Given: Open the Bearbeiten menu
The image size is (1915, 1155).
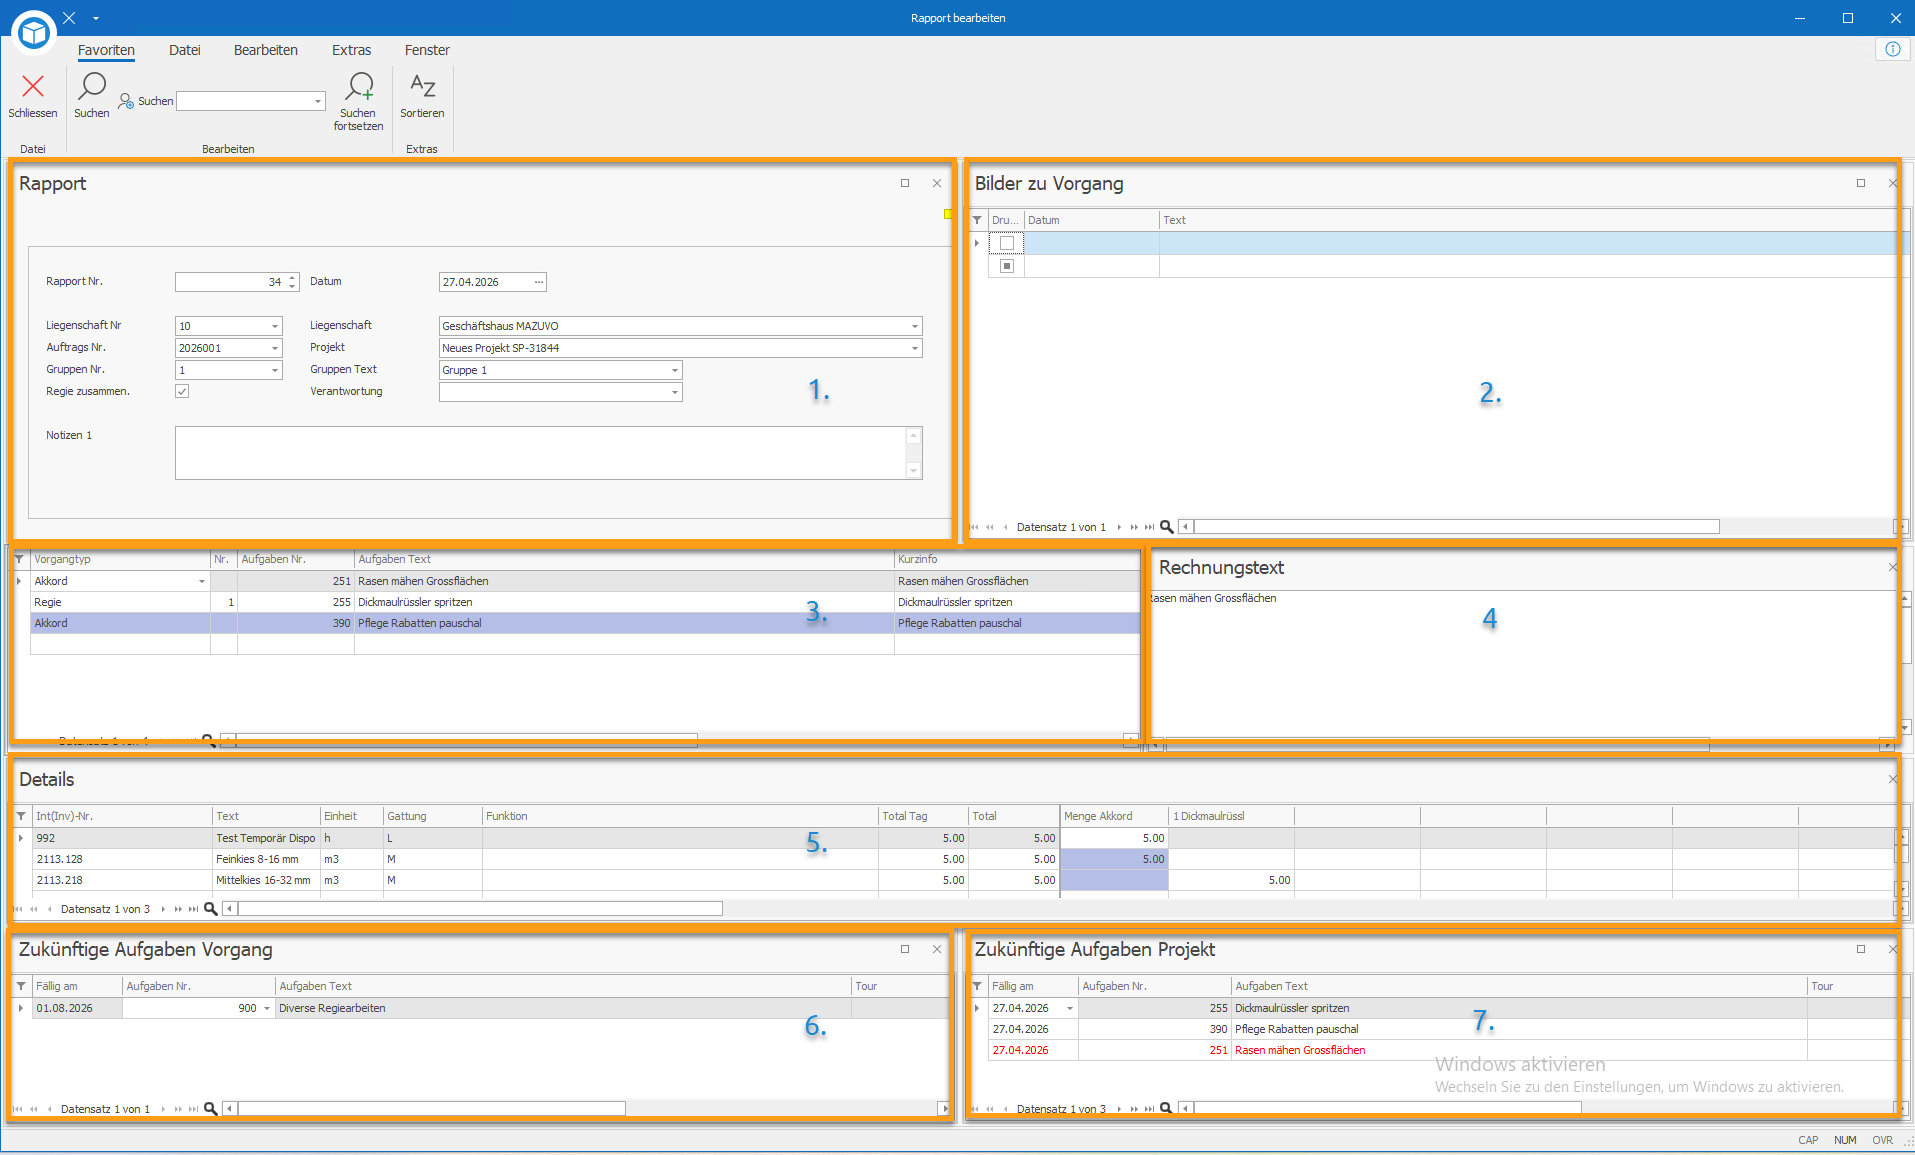Looking at the screenshot, I should coord(266,50).
